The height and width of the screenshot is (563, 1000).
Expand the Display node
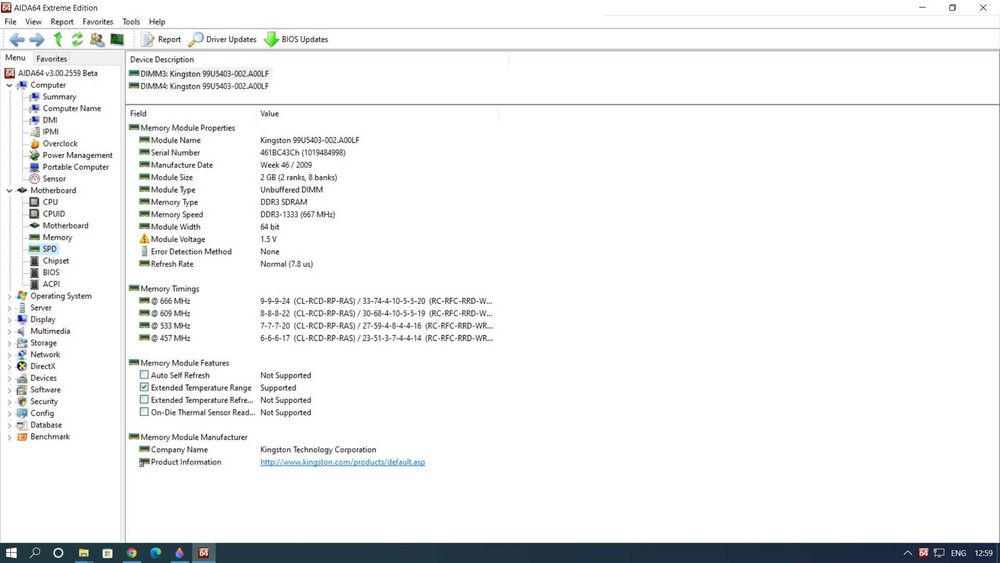click(x=10, y=319)
